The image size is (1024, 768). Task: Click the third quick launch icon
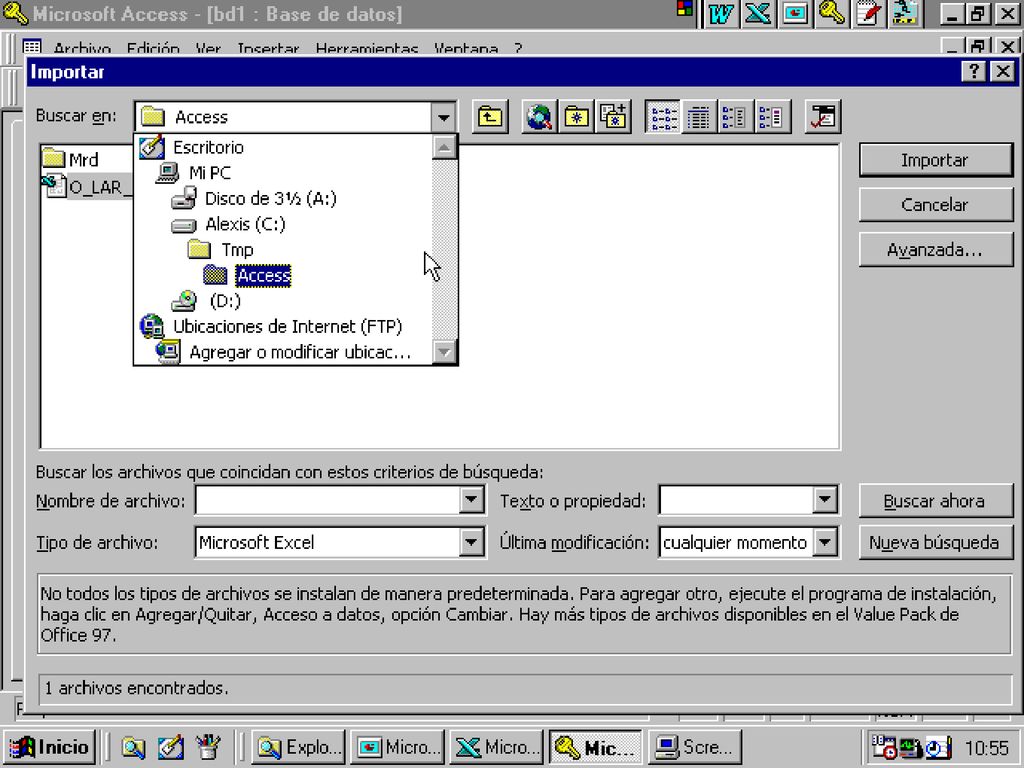[208, 747]
